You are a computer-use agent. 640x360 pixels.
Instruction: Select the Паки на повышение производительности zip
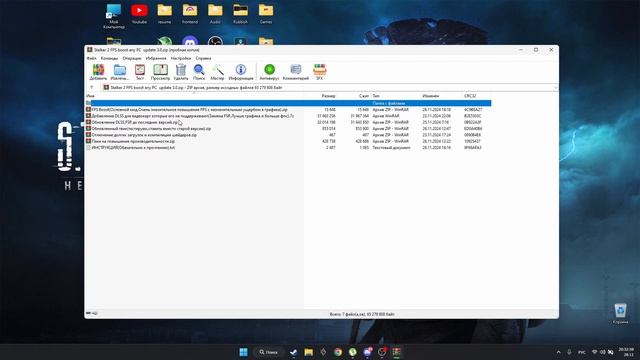click(288, 141)
